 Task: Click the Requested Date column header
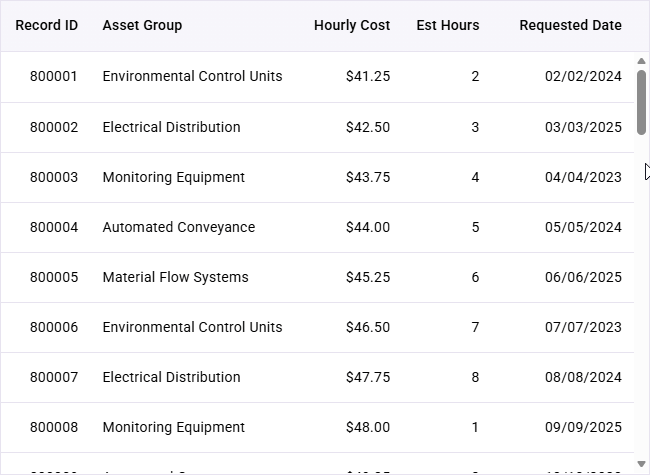[570, 25]
